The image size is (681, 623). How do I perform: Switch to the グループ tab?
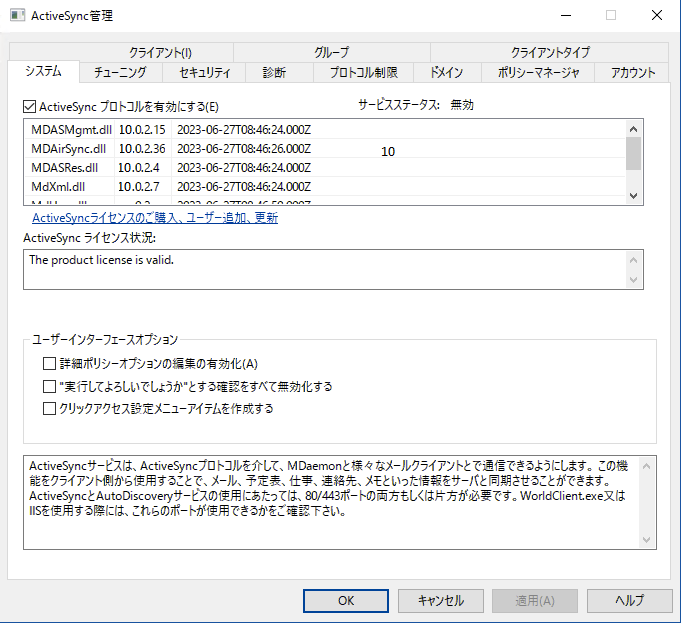pos(332,53)
